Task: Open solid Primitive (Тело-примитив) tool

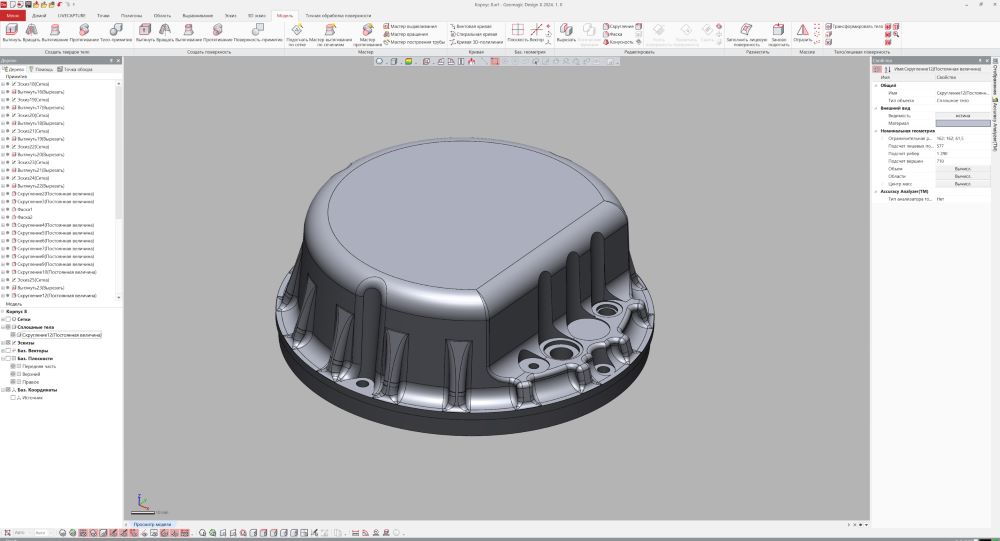Action: pos(116,33)
